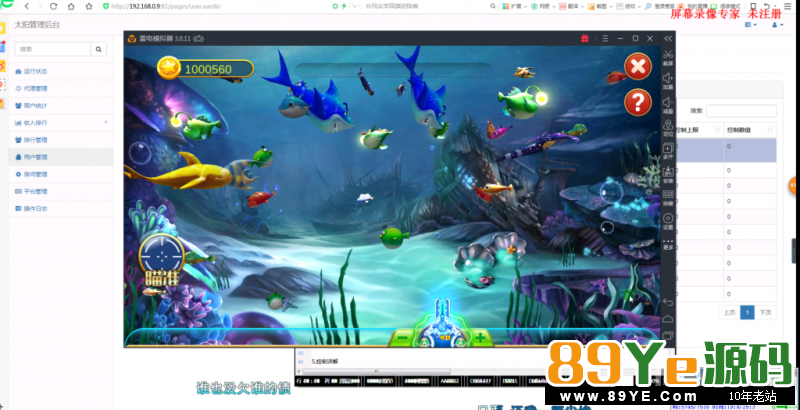Viewport: 800px width, 410px height.
Task: Open admin user account dropdown
Action: [778, 24]
